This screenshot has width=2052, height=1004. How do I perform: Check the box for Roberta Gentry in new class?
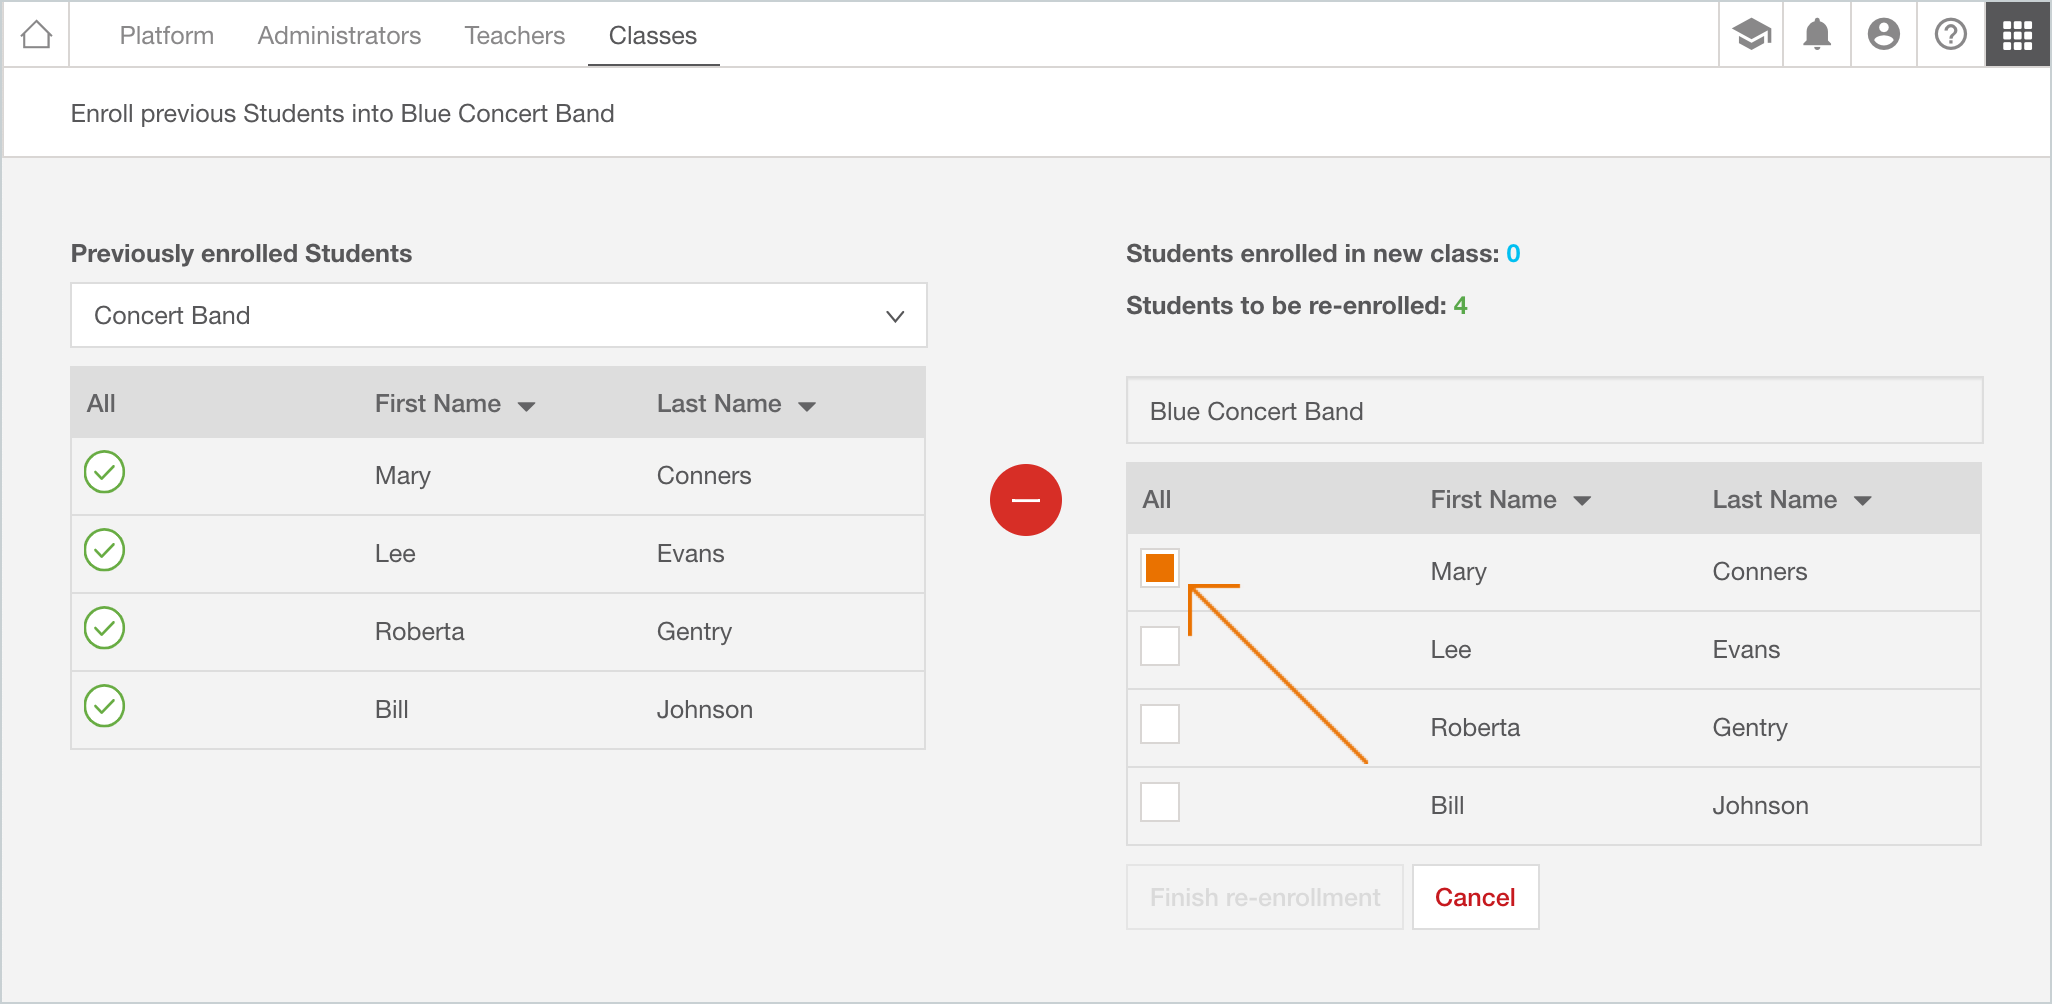1160,724
